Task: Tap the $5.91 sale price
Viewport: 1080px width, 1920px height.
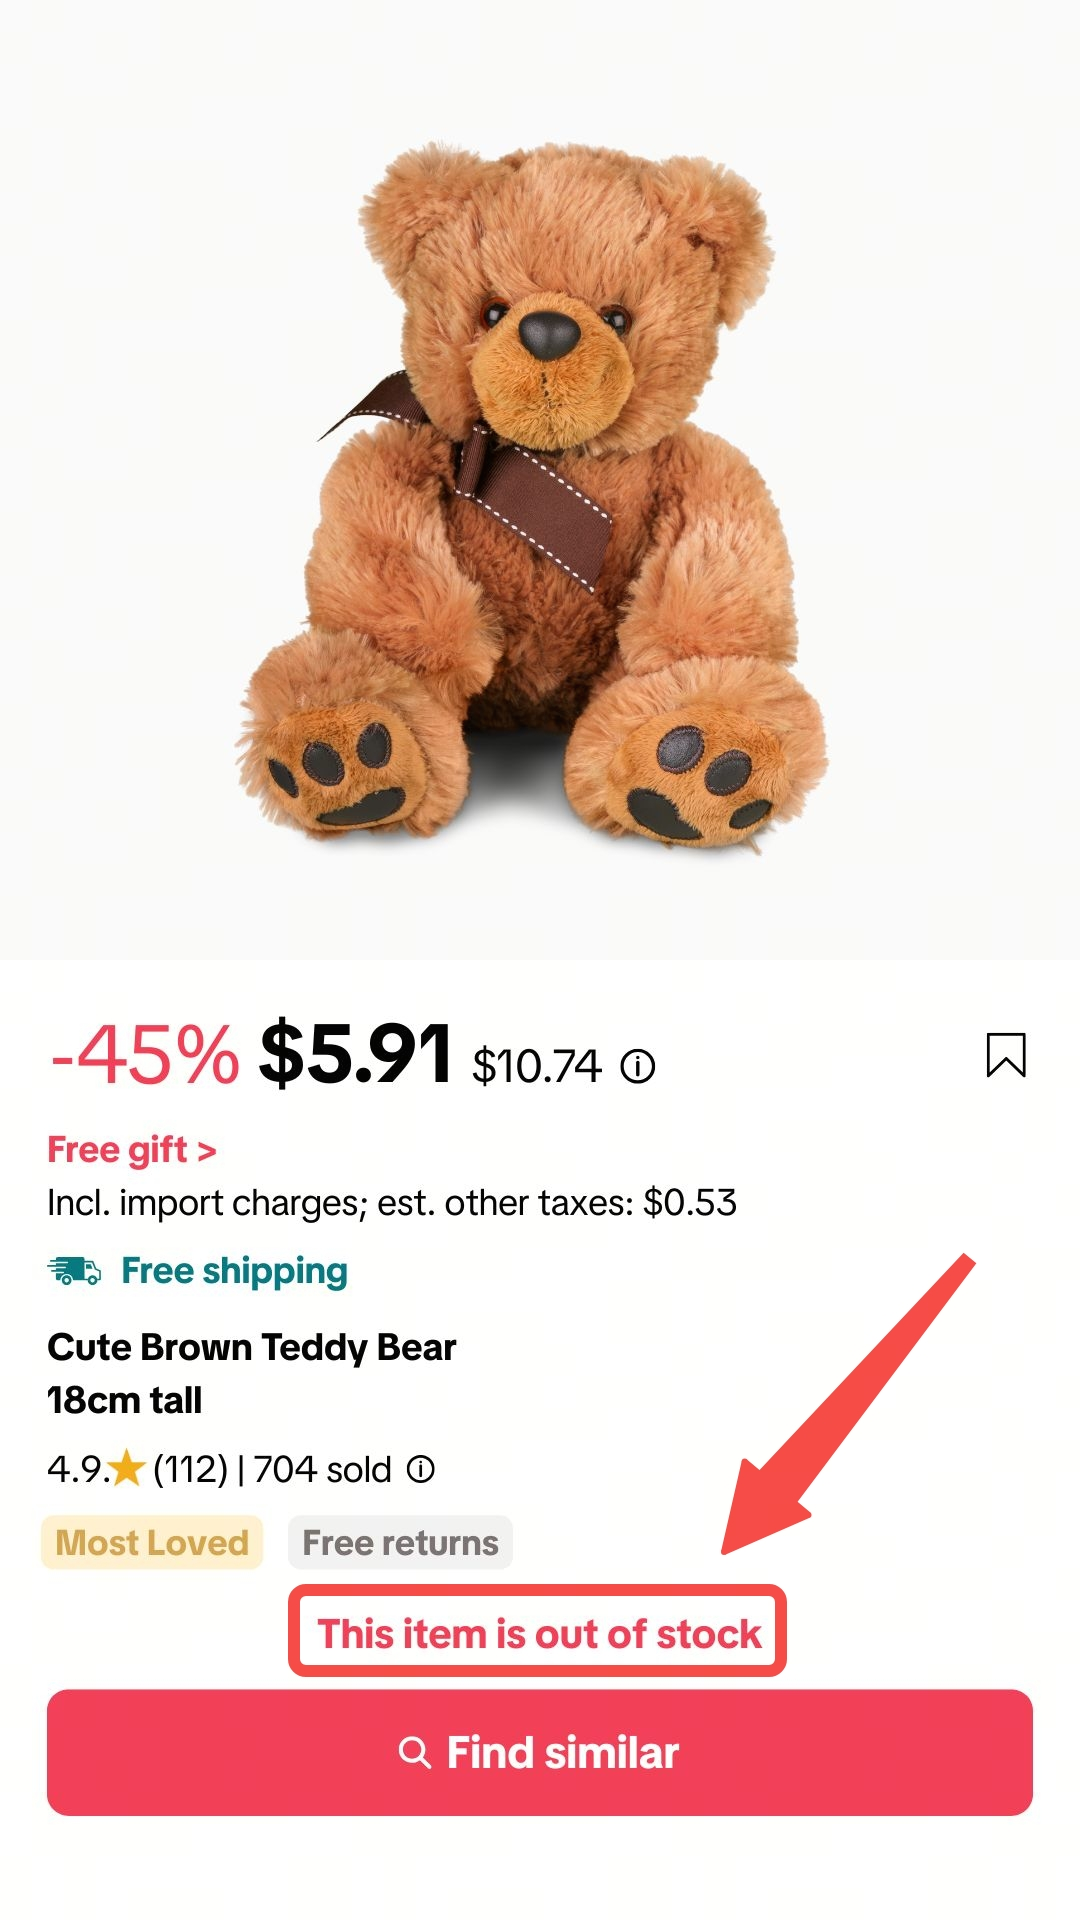Action: [x=356, y=1055]
